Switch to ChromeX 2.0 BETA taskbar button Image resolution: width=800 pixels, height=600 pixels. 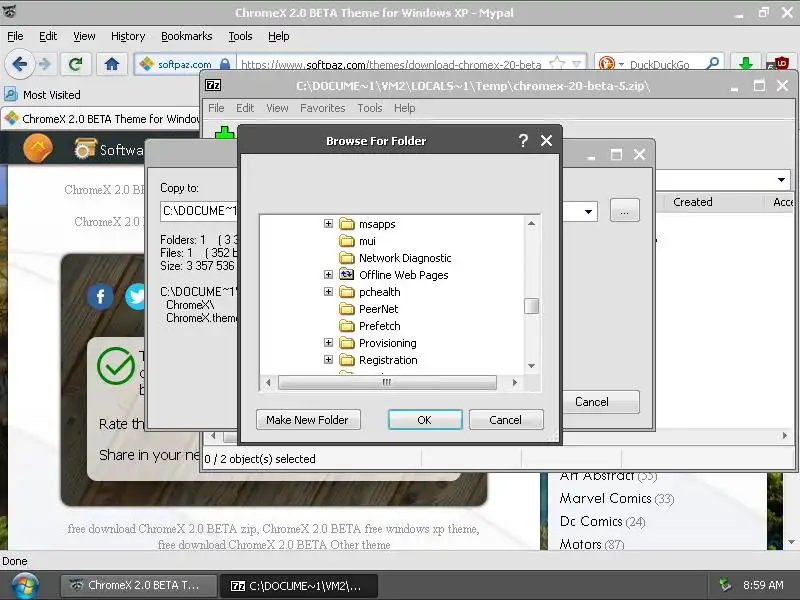pos(137,585)
